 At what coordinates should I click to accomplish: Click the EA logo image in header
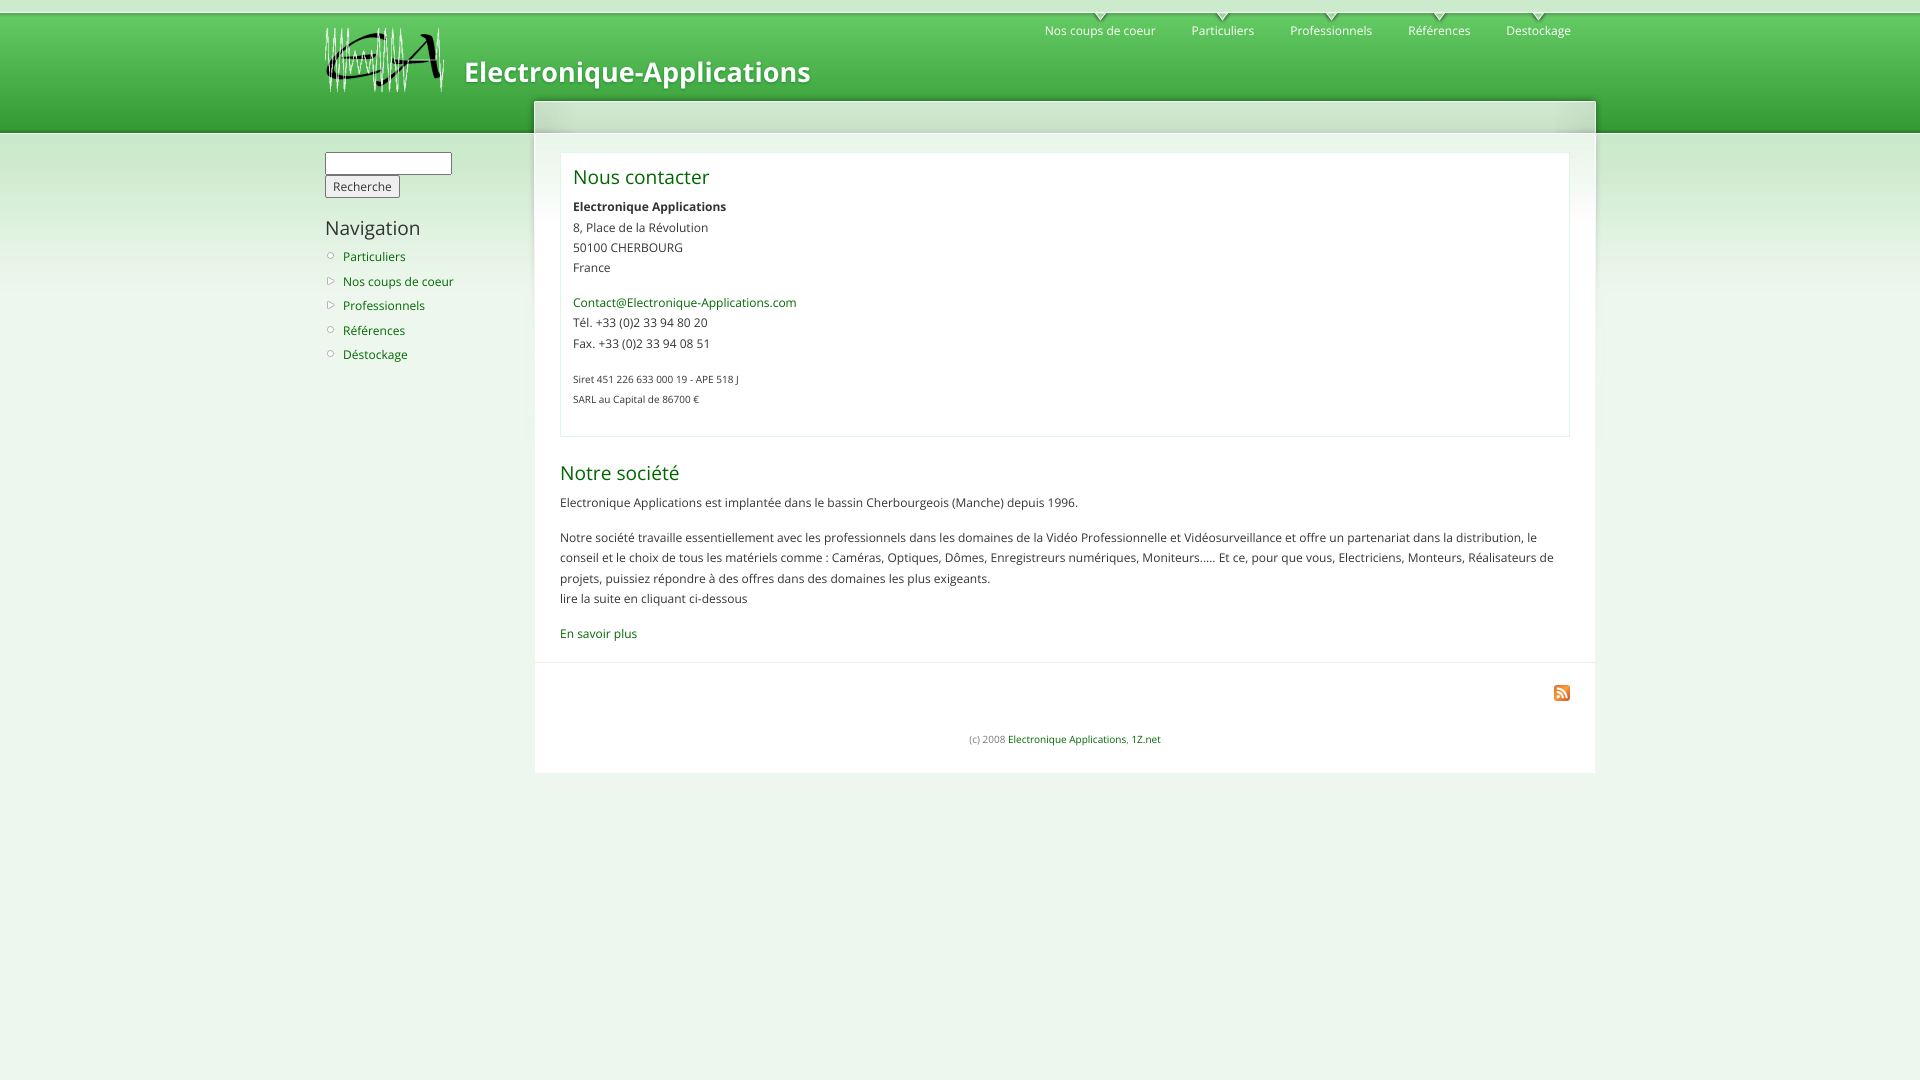point(384,60)
